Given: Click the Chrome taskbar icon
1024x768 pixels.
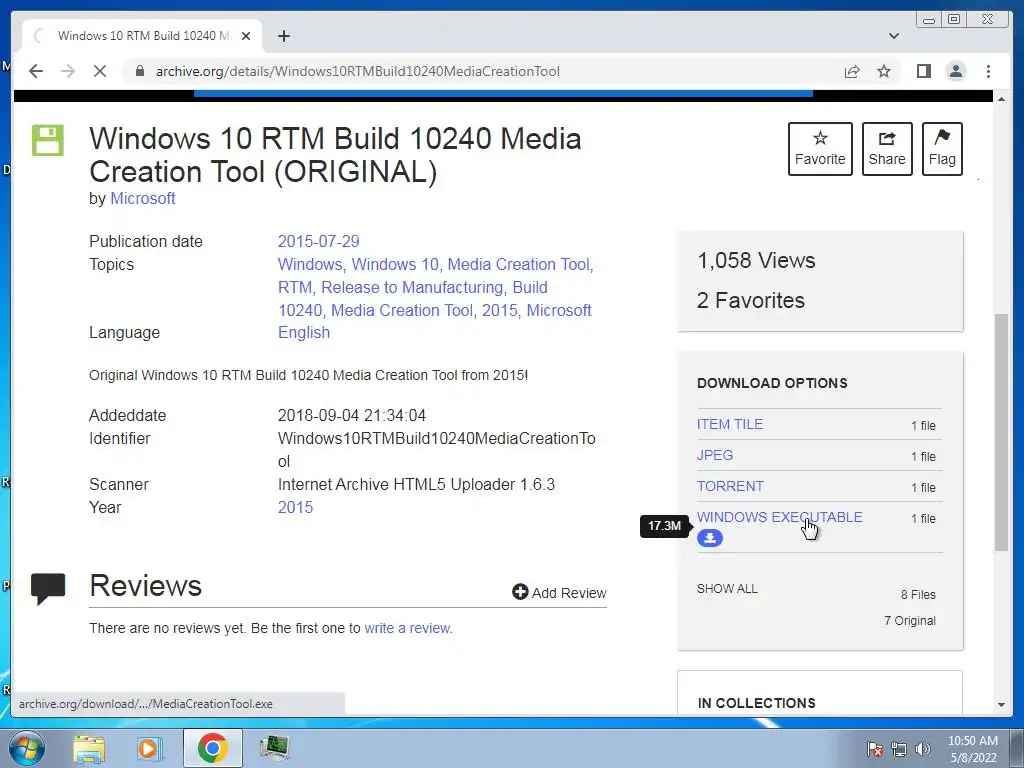Looking at the screenshot, I should pos(212,748).
